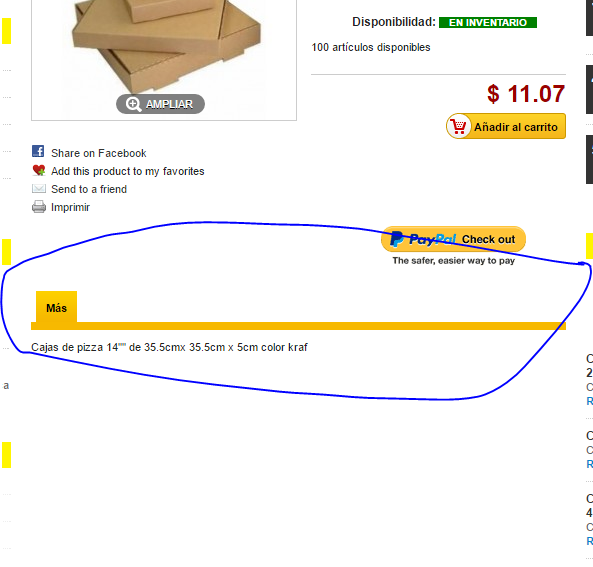Click the shopping cart icon on Añadir al carrito
This screenshot has width=593, height=567.
coord(459,126)
